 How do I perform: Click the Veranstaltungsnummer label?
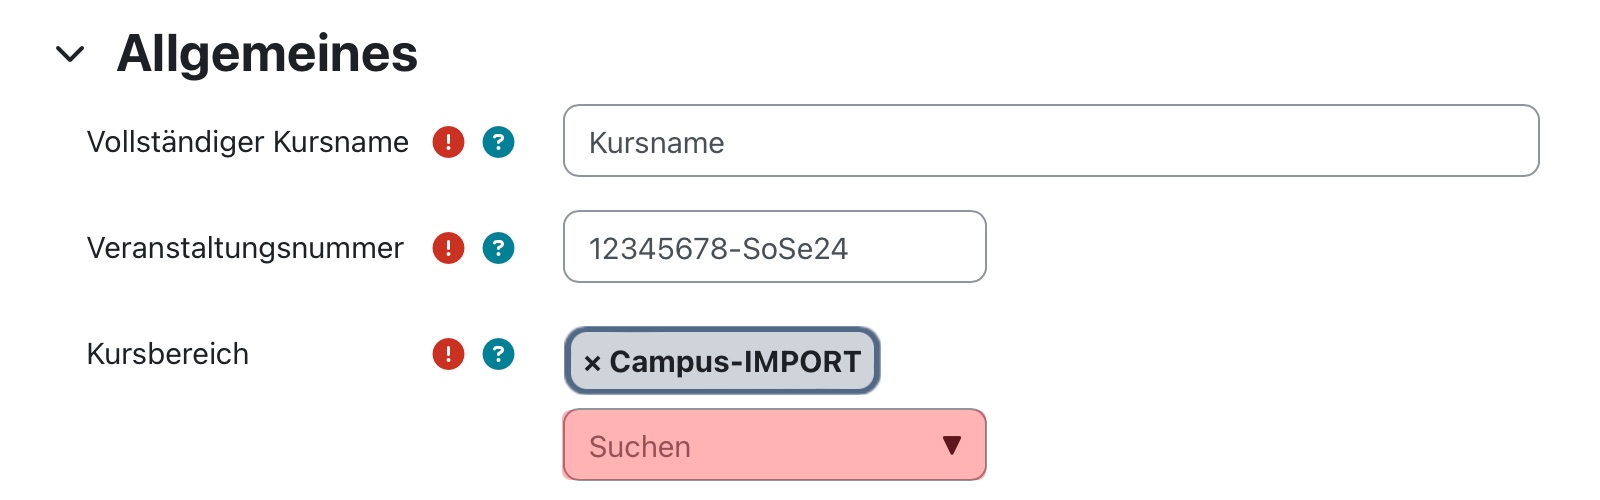pos(245,248)
